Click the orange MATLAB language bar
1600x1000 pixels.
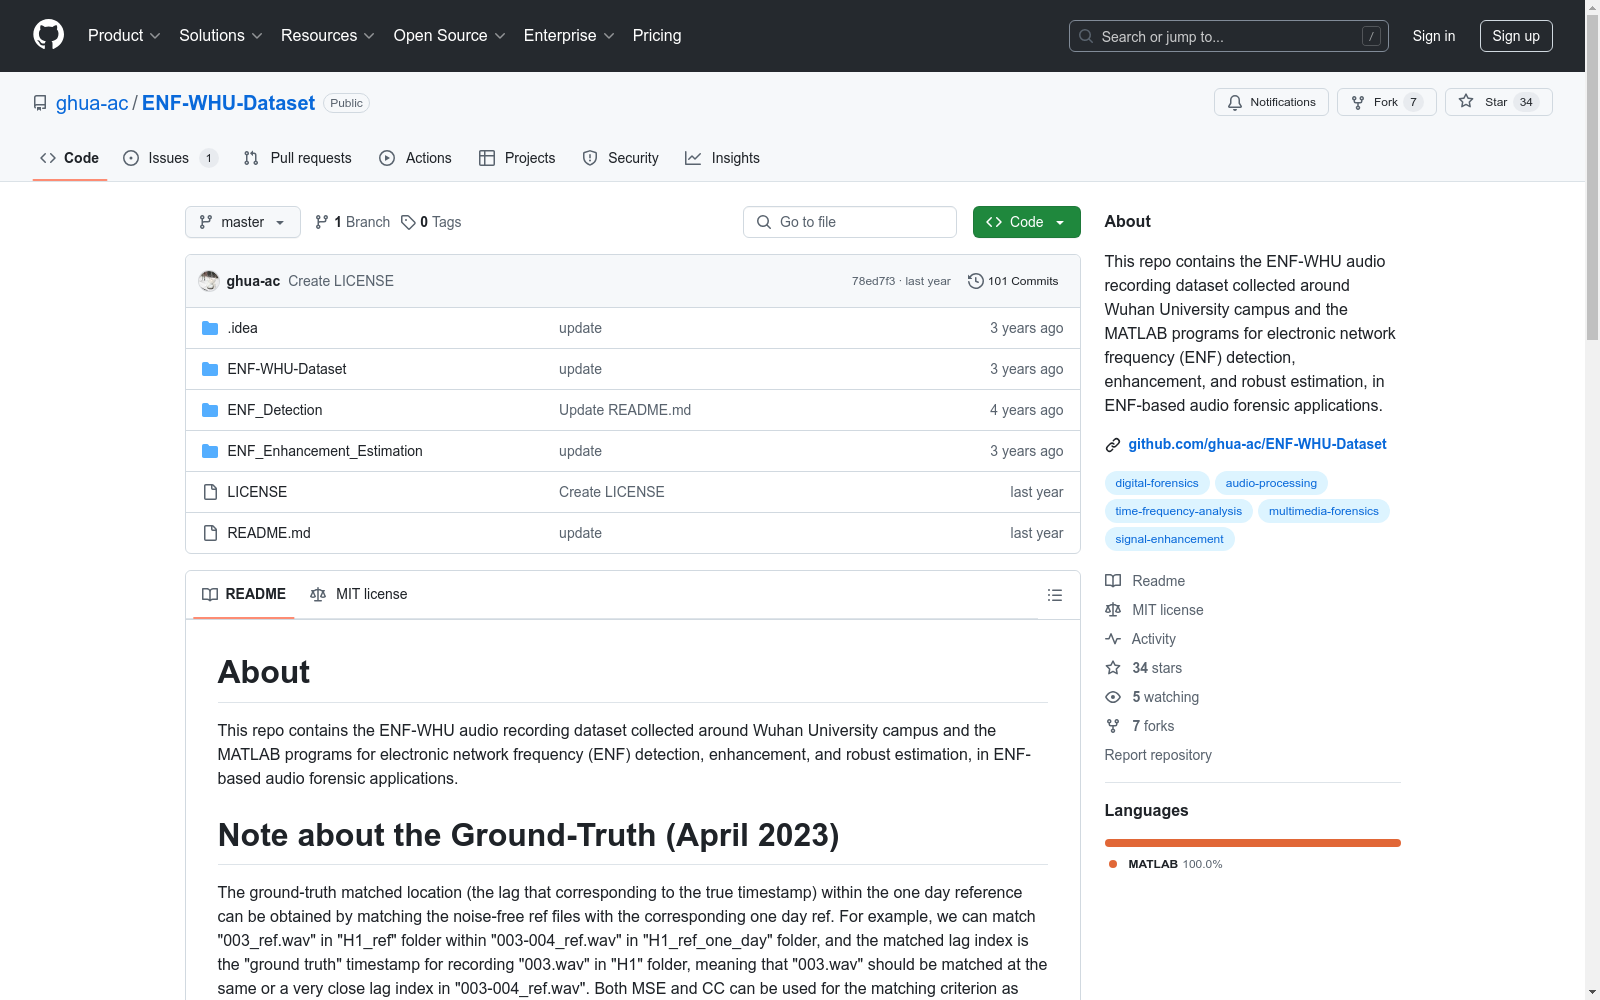pyautogui.click(x=1253, y=843)
